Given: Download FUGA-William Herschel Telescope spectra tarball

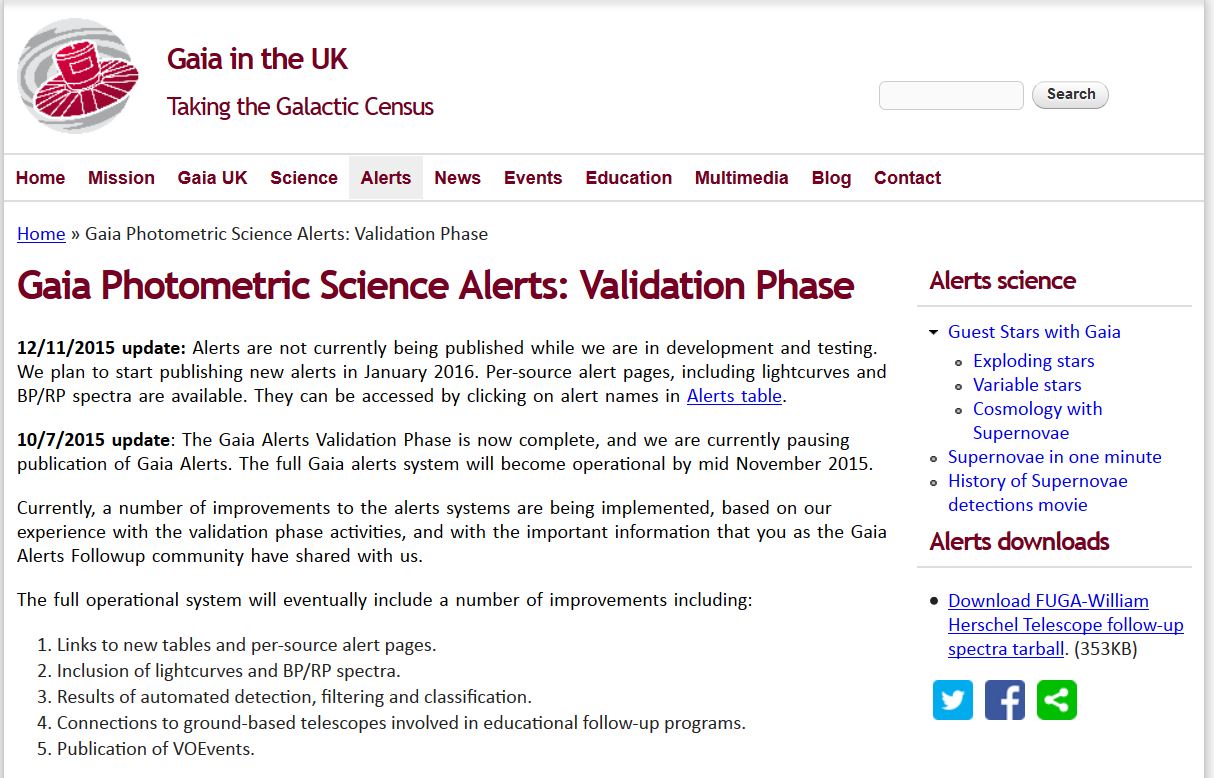Looking at the screenshot, I should pos(1066,625).
